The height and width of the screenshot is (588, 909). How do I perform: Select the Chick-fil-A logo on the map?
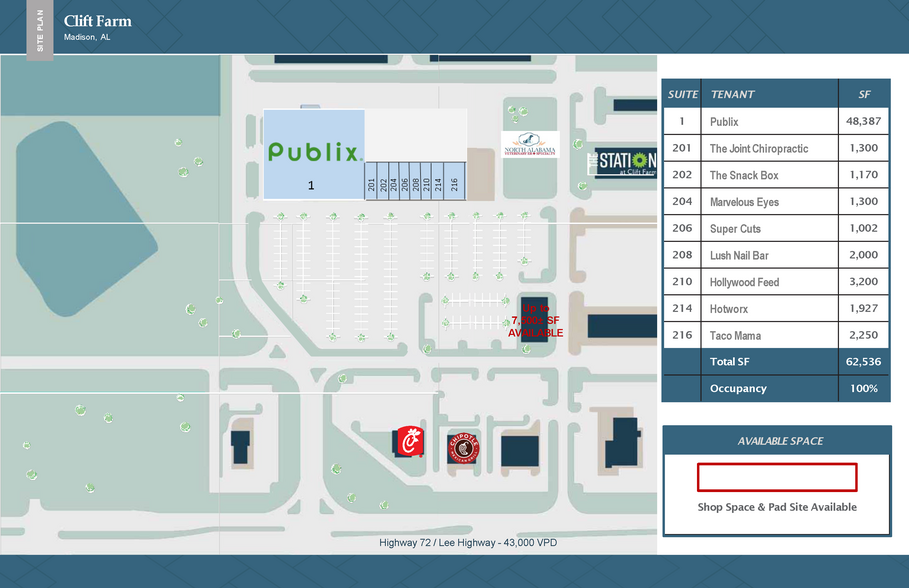point(410,442)
